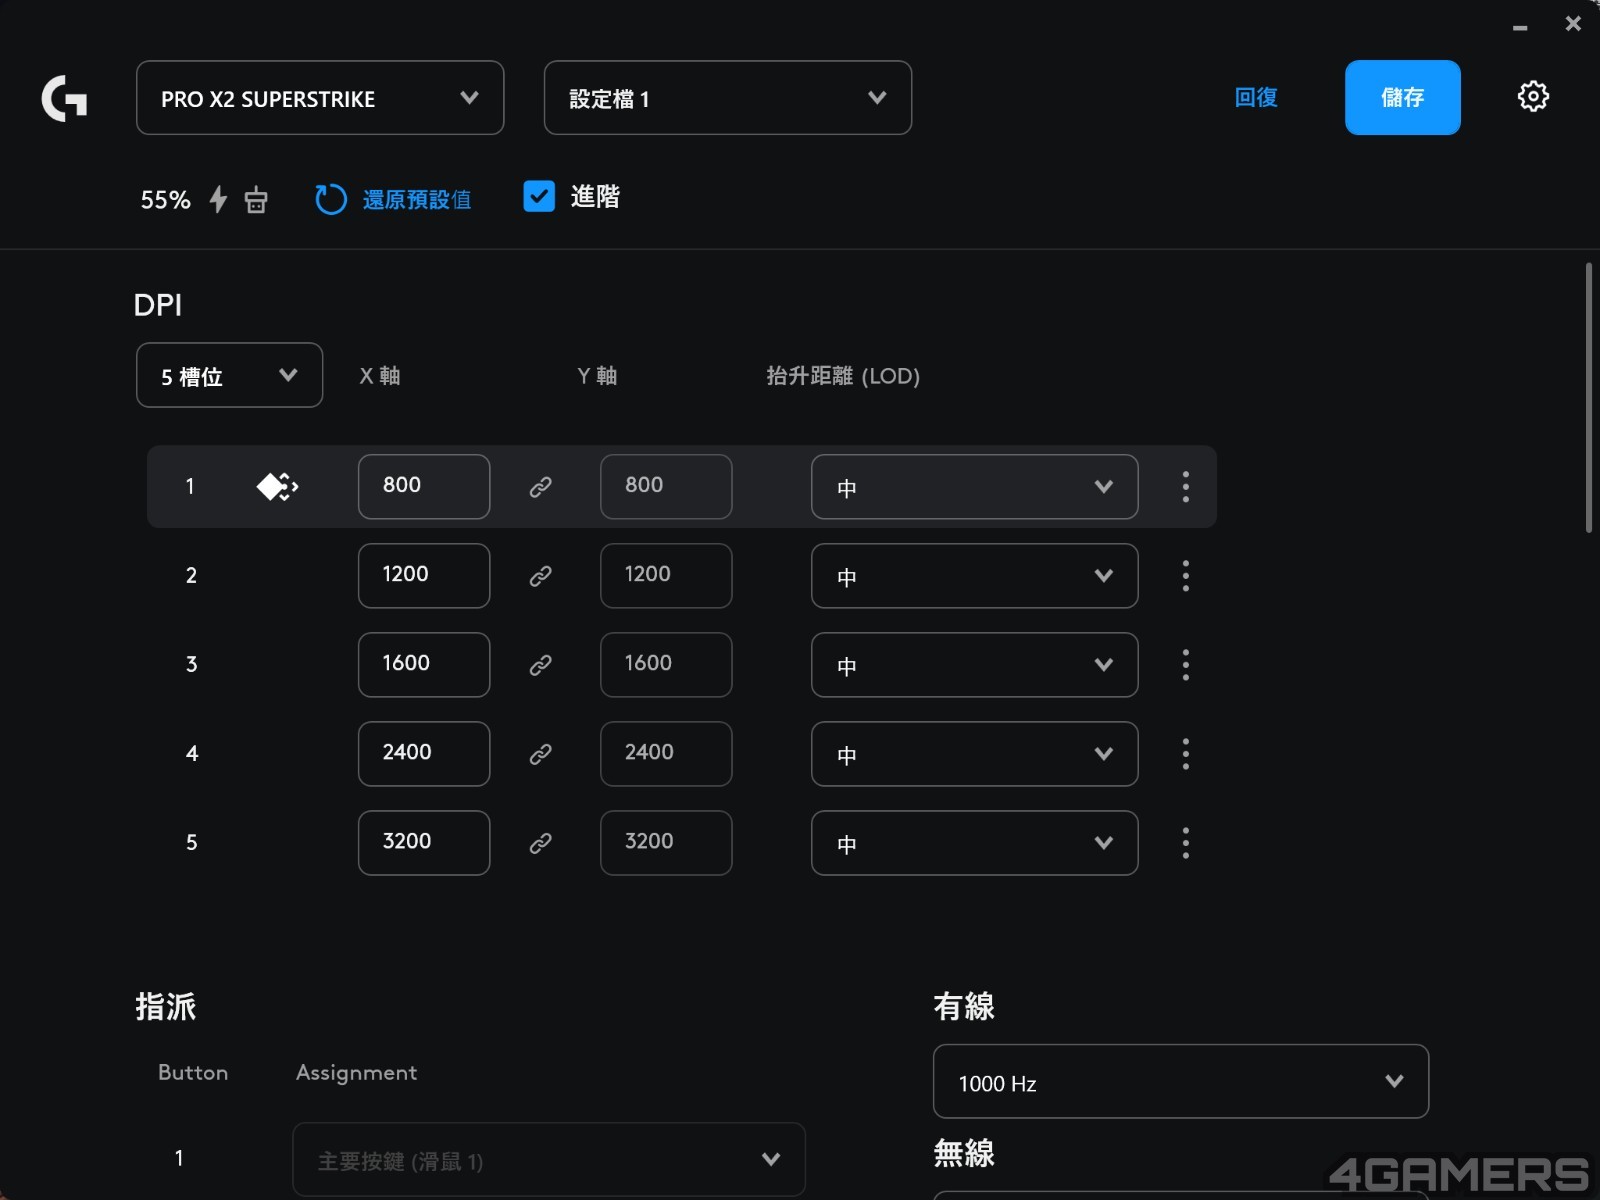Image resolution: width=1600 pixels, height=1200 pixels.
Task: Click the 回復 revert link
Action: (x=1255, y=97)
